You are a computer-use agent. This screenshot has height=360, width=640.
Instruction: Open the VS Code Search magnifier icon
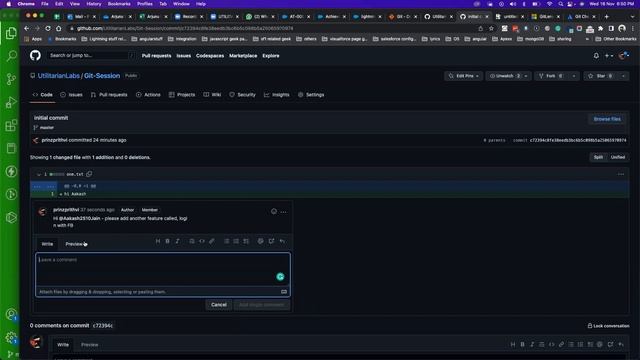[x=11, y=56]
